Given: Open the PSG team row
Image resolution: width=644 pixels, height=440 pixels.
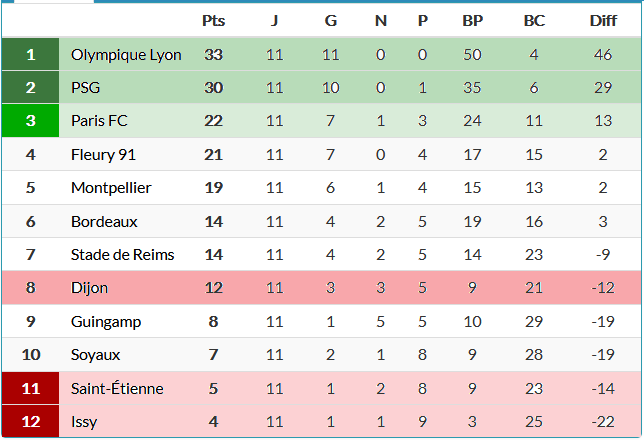Looking at the screenshot, I should click(x=86, y=88).
